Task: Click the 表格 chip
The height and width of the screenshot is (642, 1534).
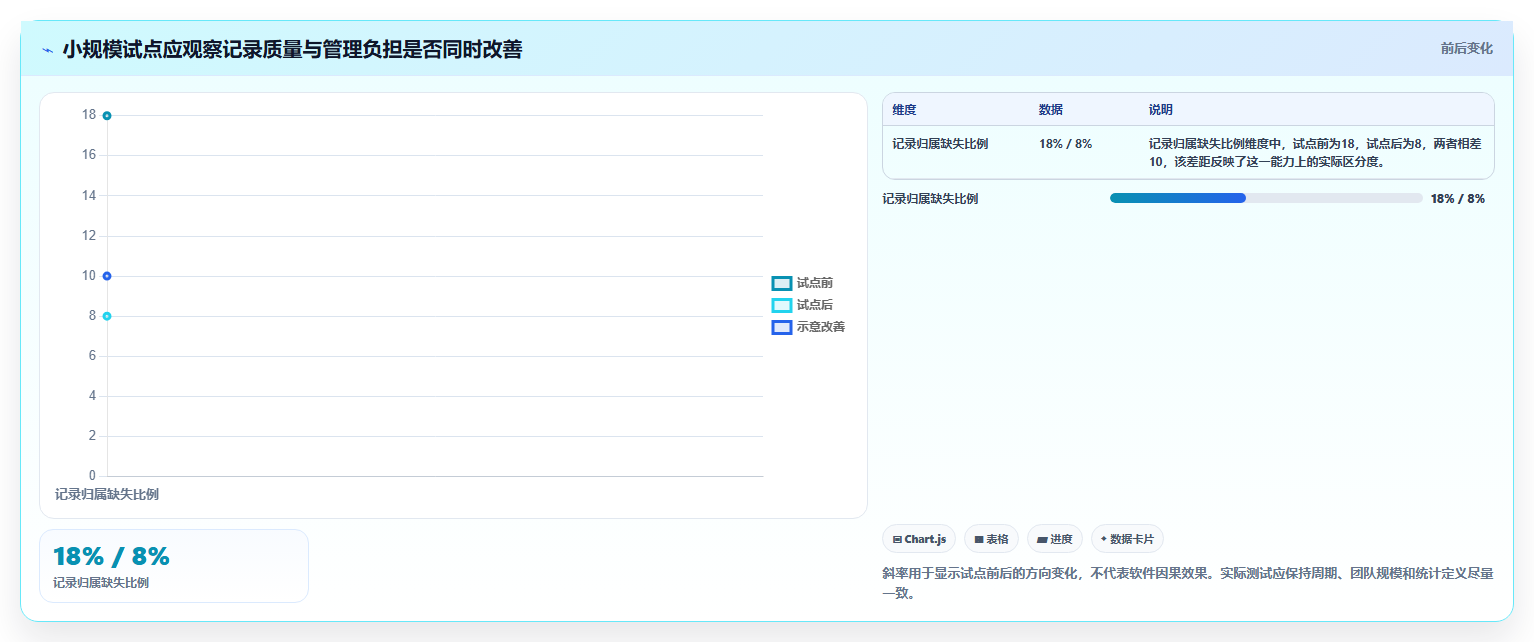Action: click(991, 539)
